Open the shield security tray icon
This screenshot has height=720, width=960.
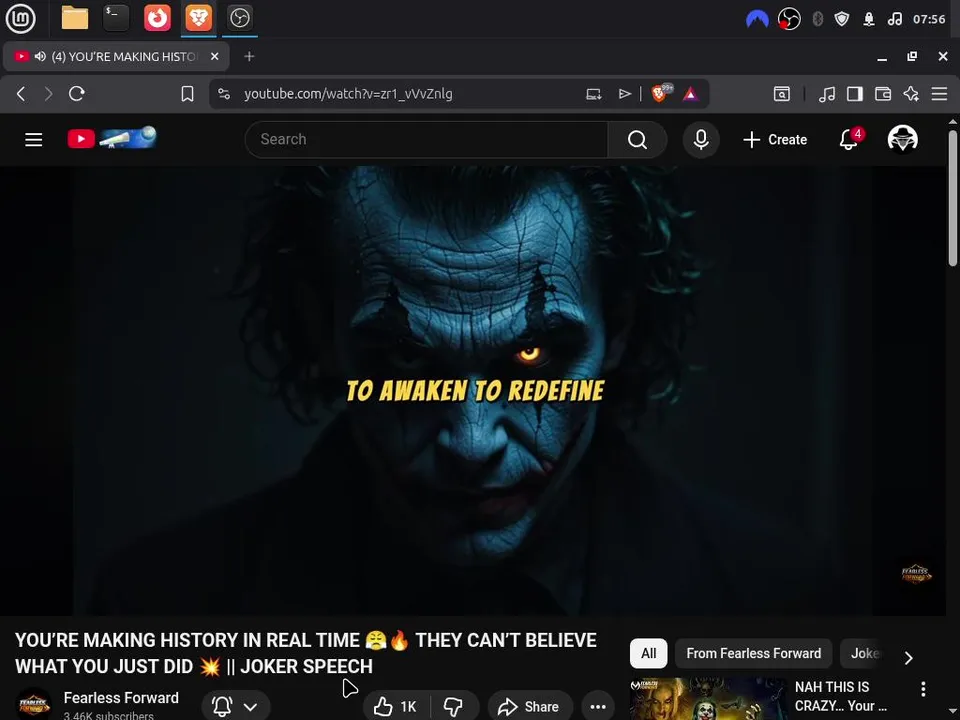[x=842, y=19]
